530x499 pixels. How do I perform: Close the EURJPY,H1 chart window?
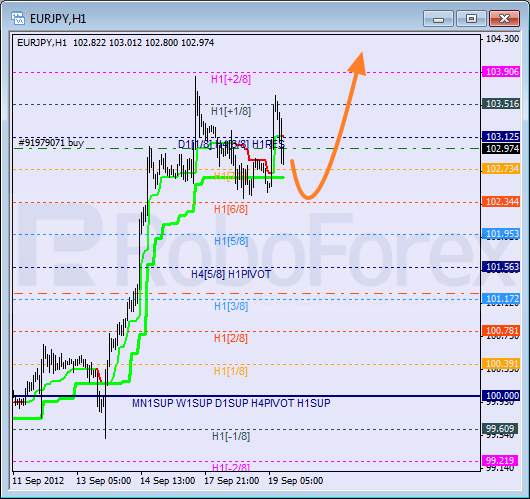point(504,19)
